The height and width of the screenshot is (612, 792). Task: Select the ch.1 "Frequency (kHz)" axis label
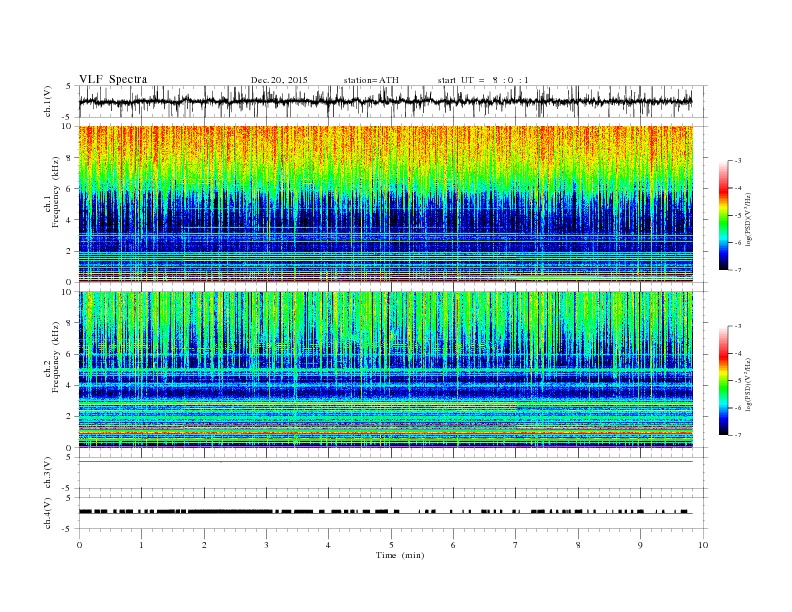pos(56,192)
